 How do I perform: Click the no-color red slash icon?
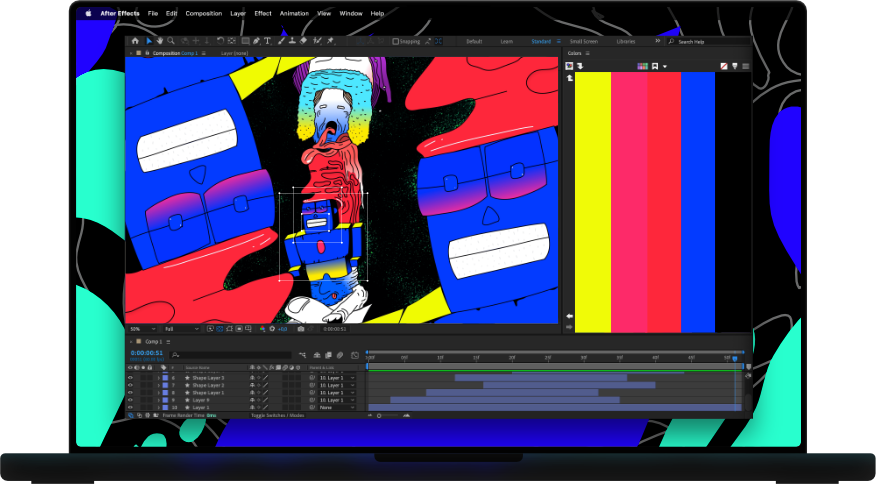pyautogui.click(x=724, y=66)
